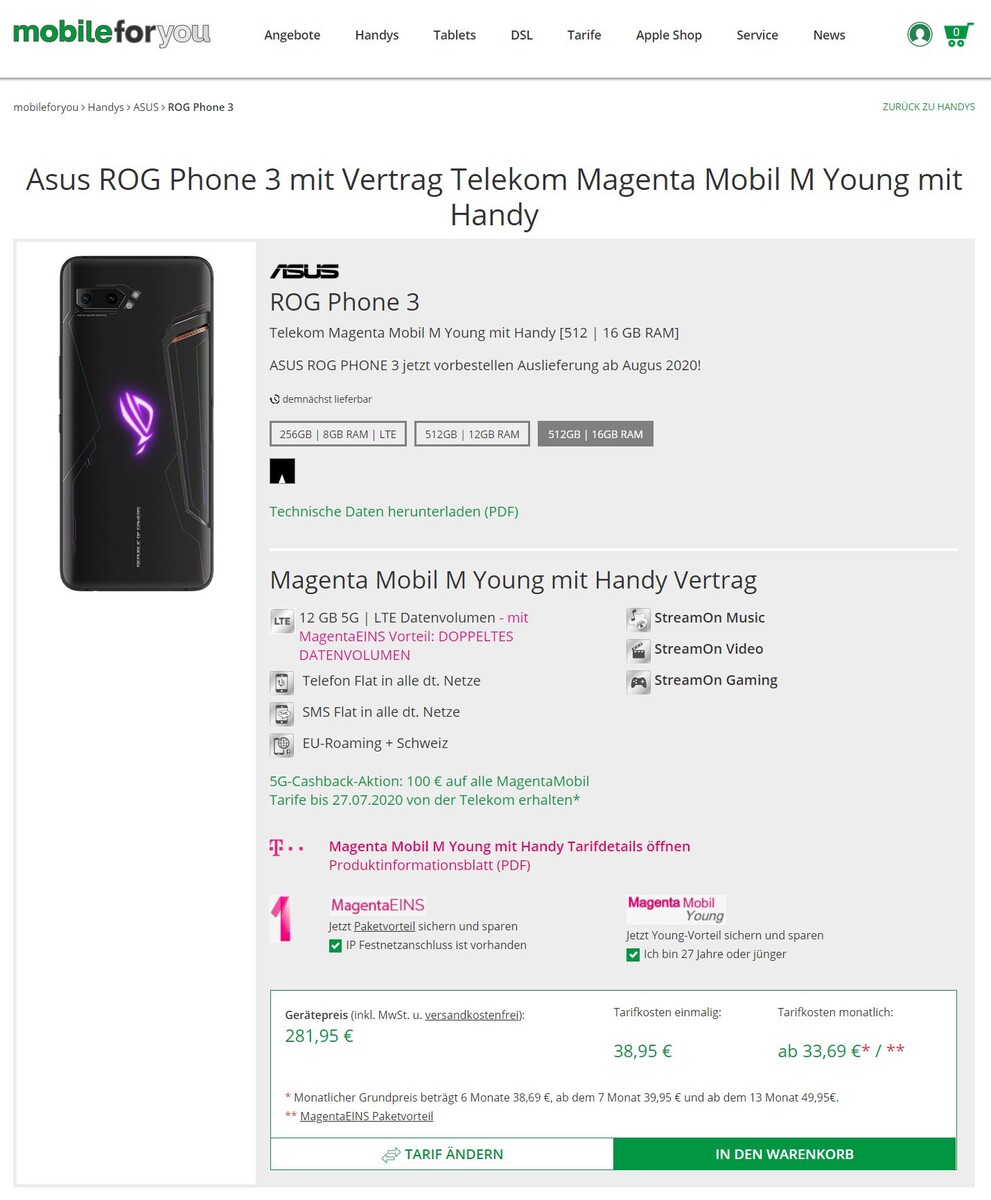Select 512GB | 12GB RAM variant
This screenshot has height=1200, width=991.
(x=472, y=433)
